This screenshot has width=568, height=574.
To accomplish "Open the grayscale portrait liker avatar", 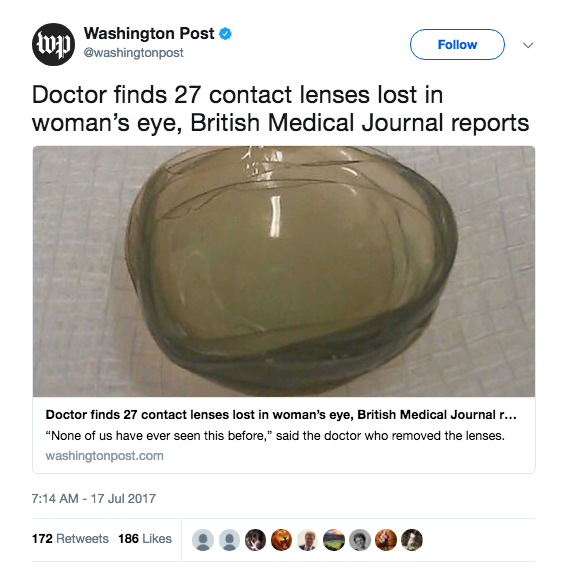I will tap(360, 540).
